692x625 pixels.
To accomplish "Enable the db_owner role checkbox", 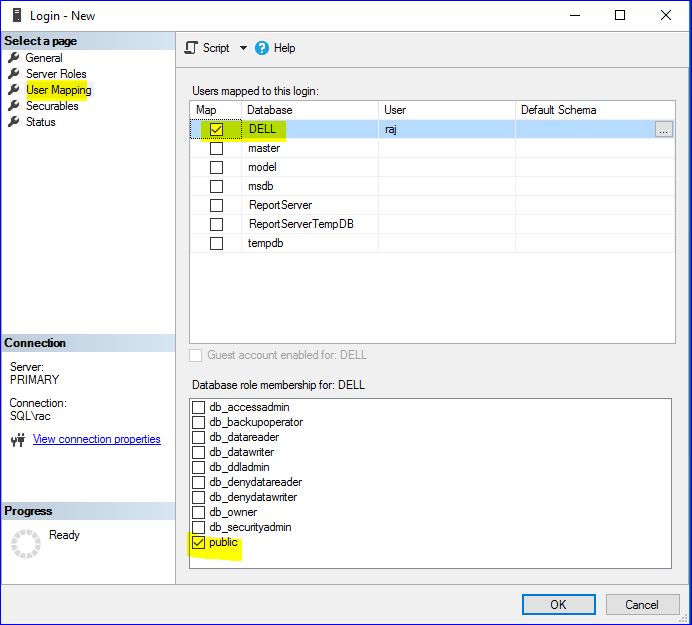I will [199, 512].
